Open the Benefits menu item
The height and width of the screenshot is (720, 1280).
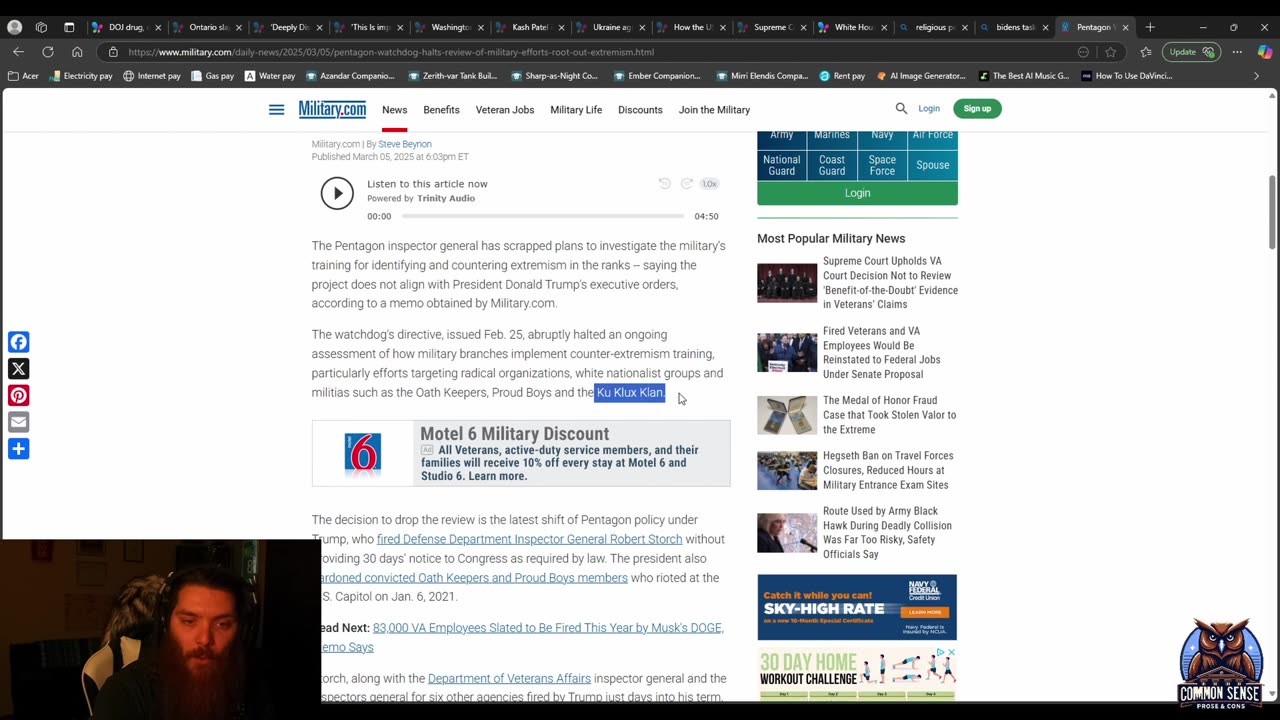441,110
